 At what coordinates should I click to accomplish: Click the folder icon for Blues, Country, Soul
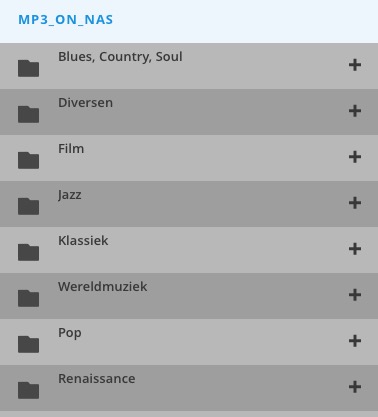(28, 68)
